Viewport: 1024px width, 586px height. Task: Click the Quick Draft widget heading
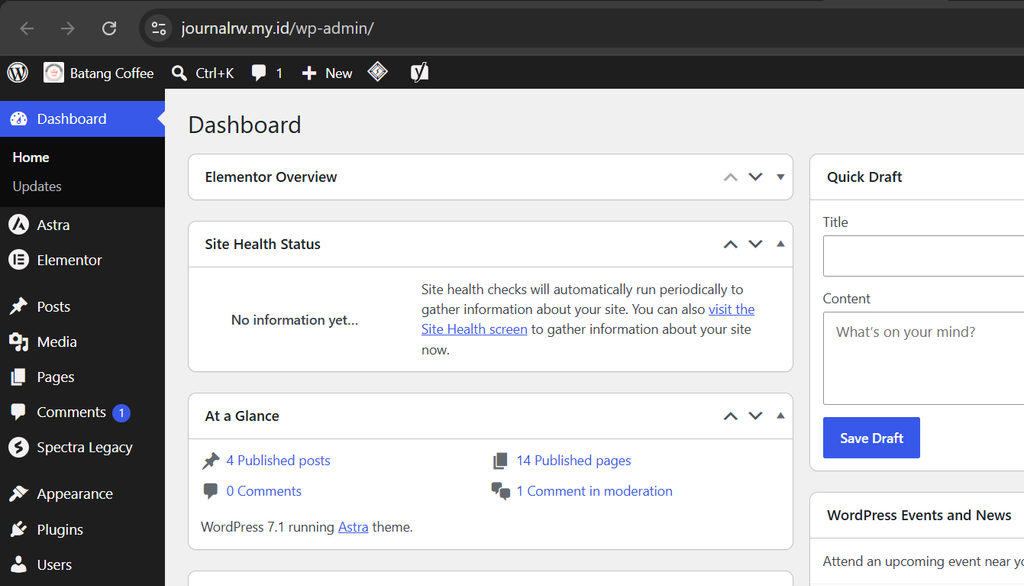point(864,177)
